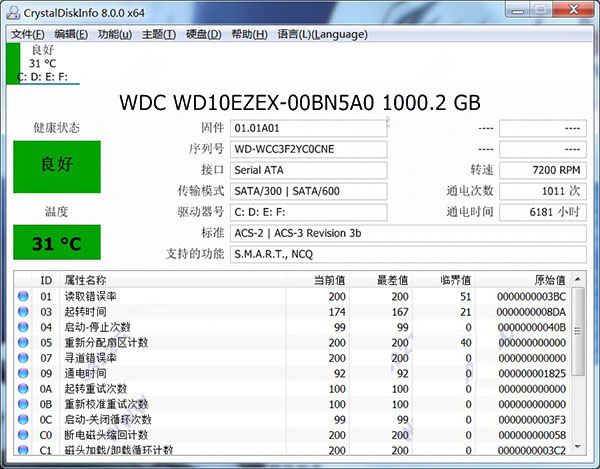Select the 读取错误率 attribute row
Viewport: 600px width, 469px height.
293,296
